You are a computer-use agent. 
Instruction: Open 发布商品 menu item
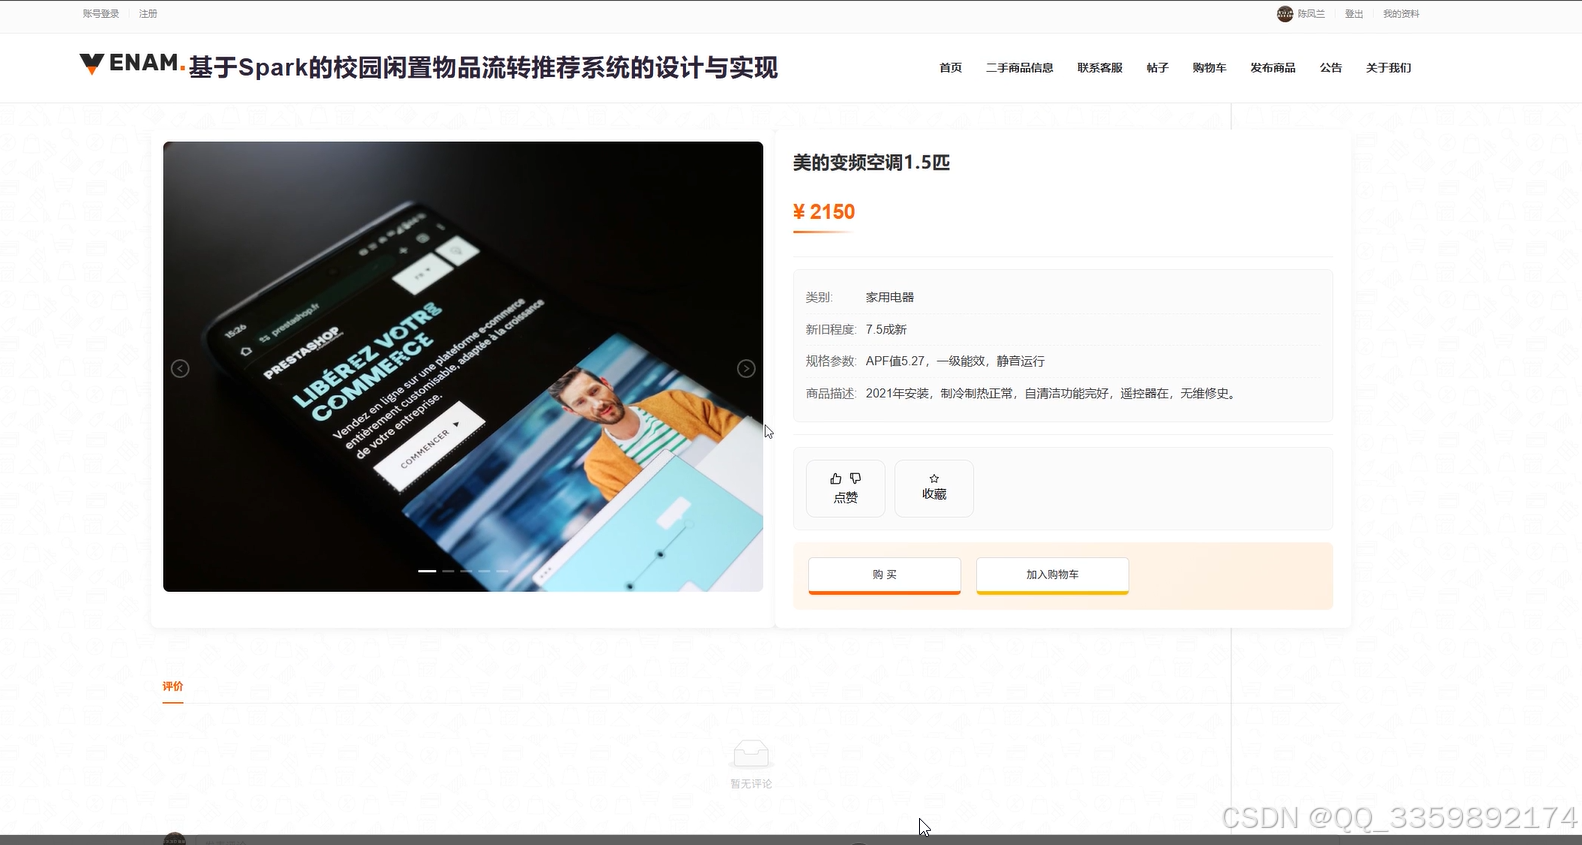pyautogui.click(x=1272, y=68)
